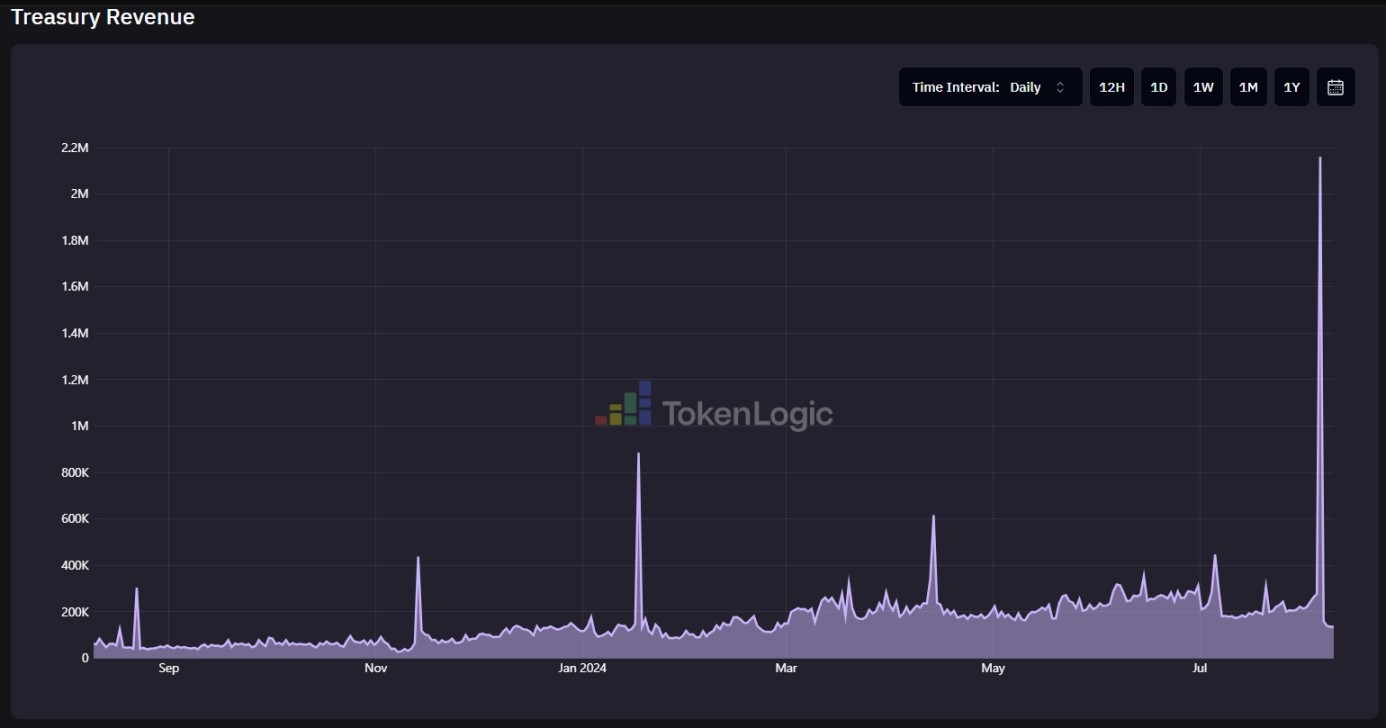Click the 600K y-axis label
This screenshot has height=728, width=1386.
(74, 519)
